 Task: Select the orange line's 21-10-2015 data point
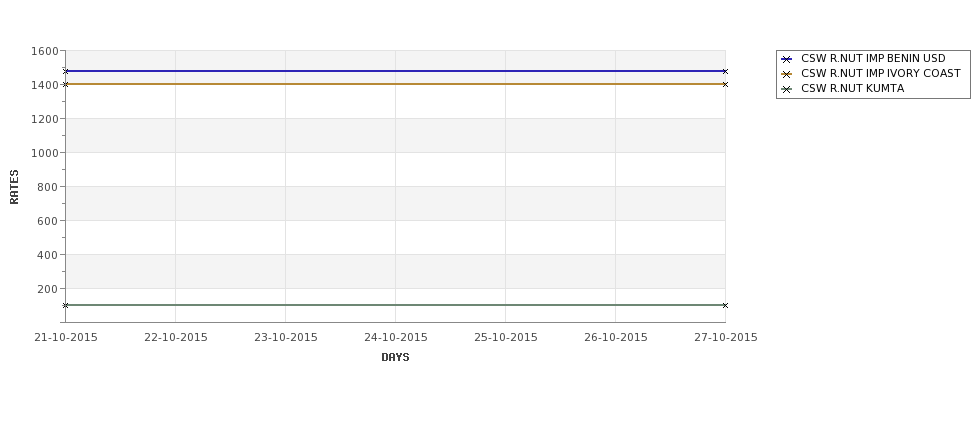click(65, 85)
